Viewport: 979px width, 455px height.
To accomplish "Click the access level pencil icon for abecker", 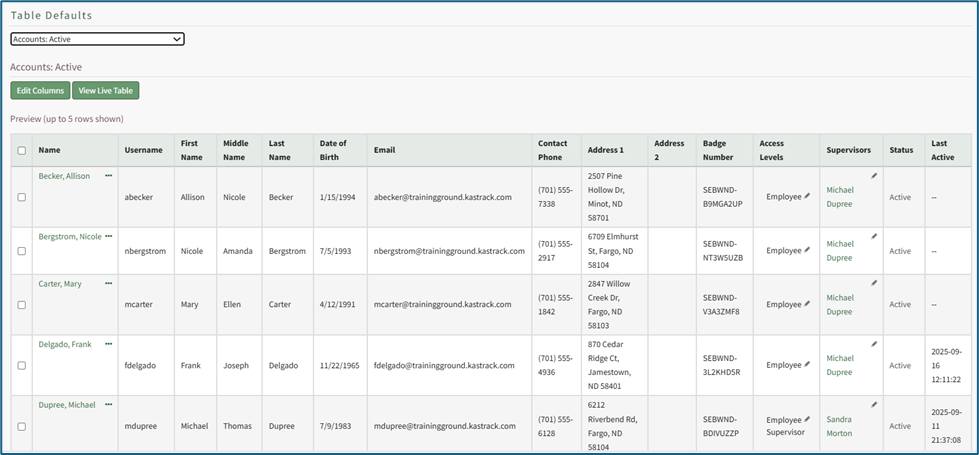I will tap(807, 197).
